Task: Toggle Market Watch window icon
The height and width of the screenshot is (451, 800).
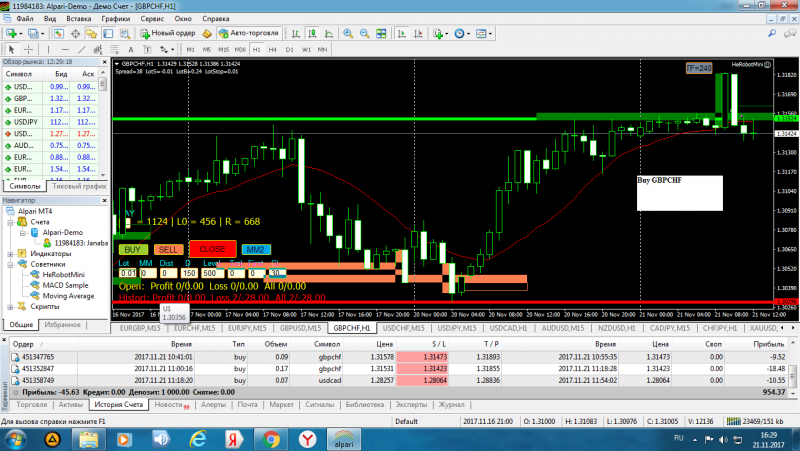Action: pos(59,34)
